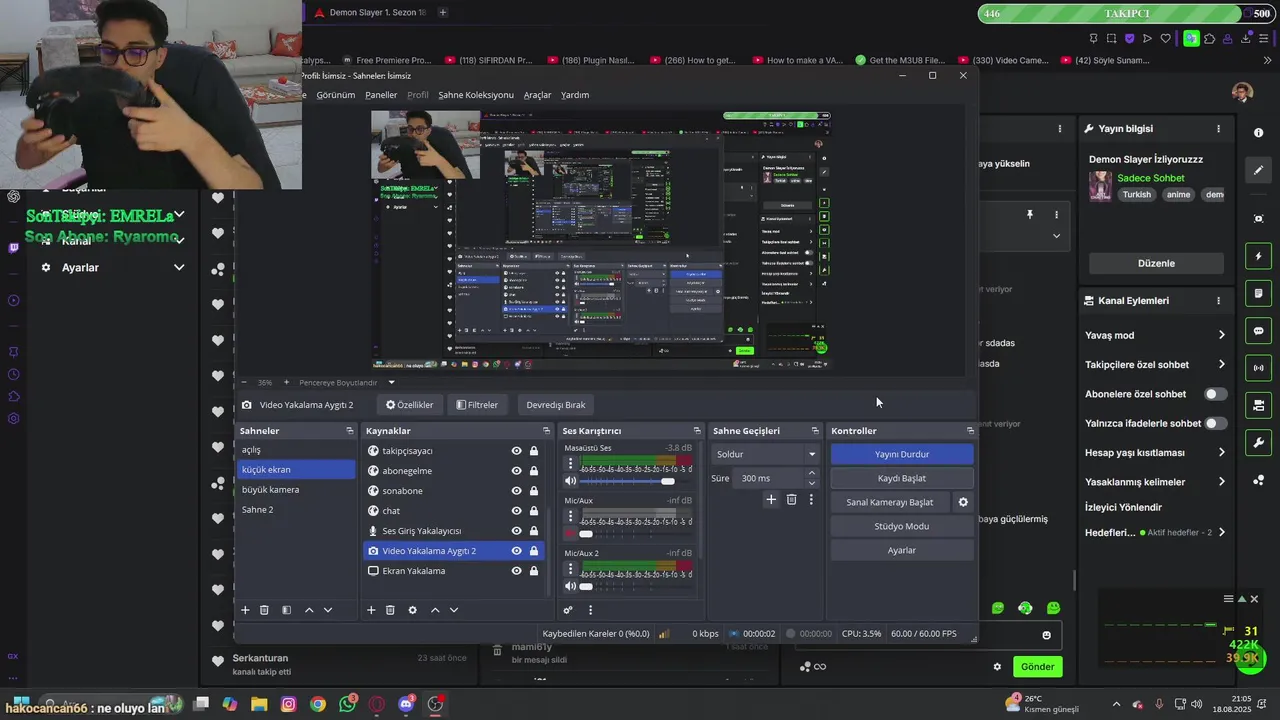The width and height of the screenshot is (1280, 720).
Task: Click Düzenle under stream info
Action: [x=1156, y=263]
